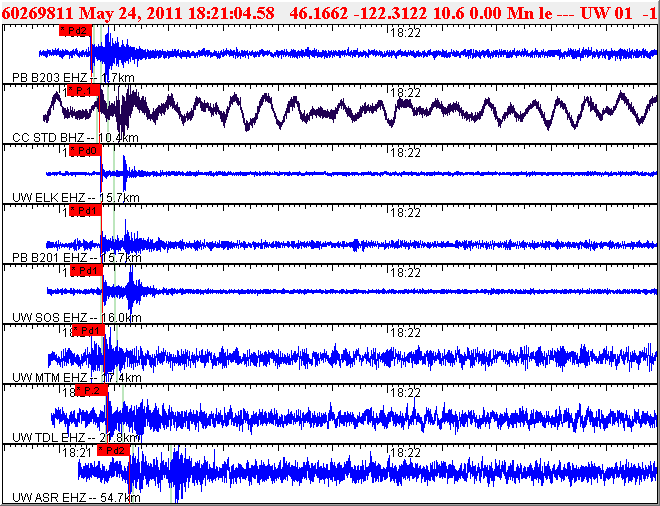Click the 18:21 time label on ASR trace
The height and width of the screenshot is (506, 660).
point(76,452)
